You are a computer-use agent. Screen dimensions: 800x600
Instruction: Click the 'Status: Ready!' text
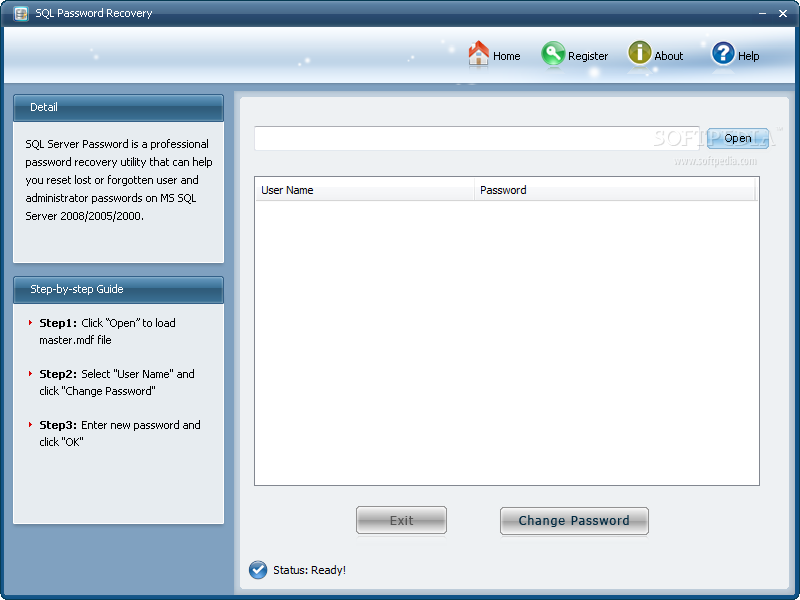point(309,570)
